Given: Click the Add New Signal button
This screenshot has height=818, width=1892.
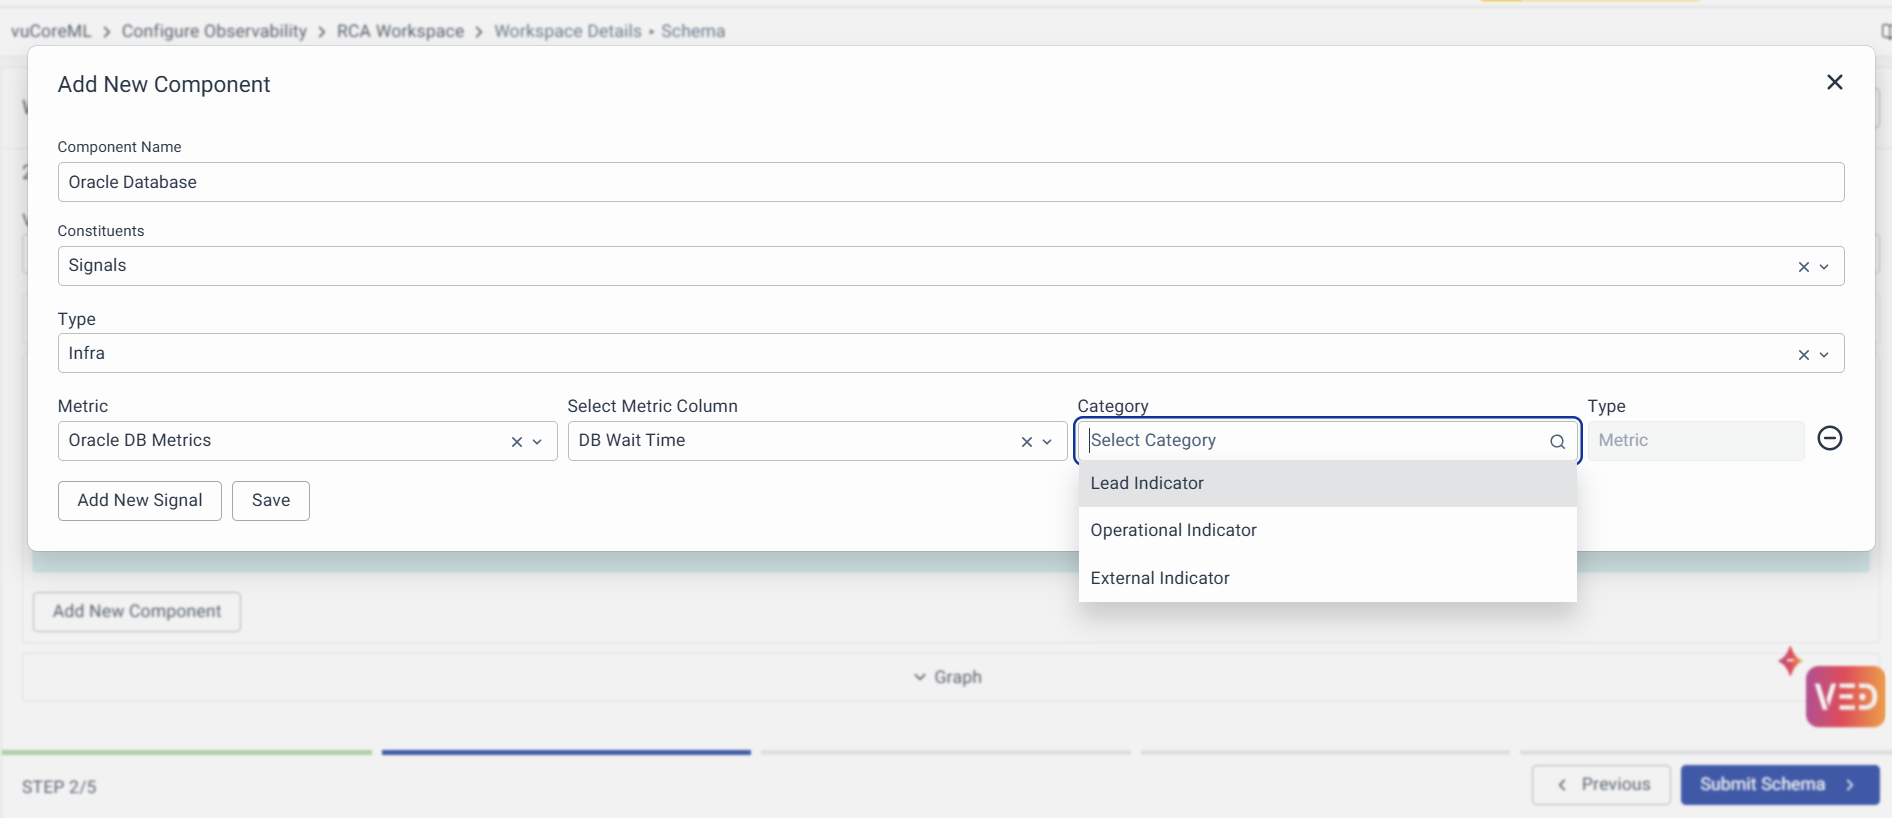Looking at the screenshot, I should click(x=140, y=501).
